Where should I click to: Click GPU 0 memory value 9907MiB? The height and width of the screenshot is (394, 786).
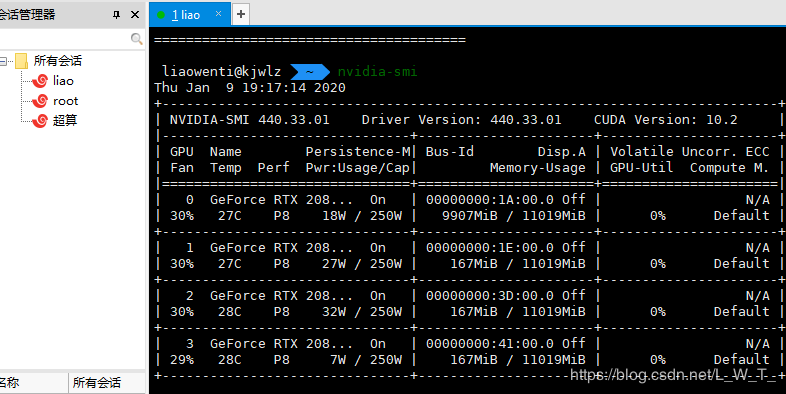[470, 216]
